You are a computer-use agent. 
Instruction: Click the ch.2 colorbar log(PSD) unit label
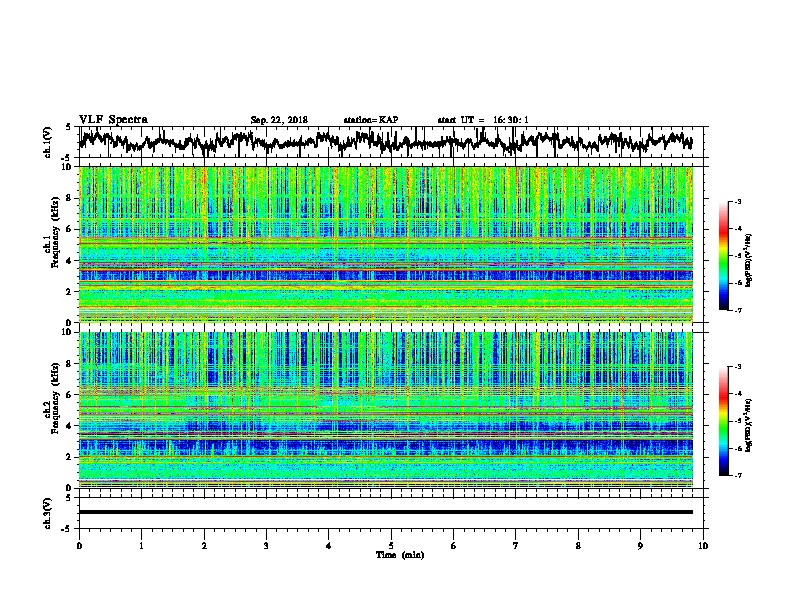coord(748,425)
